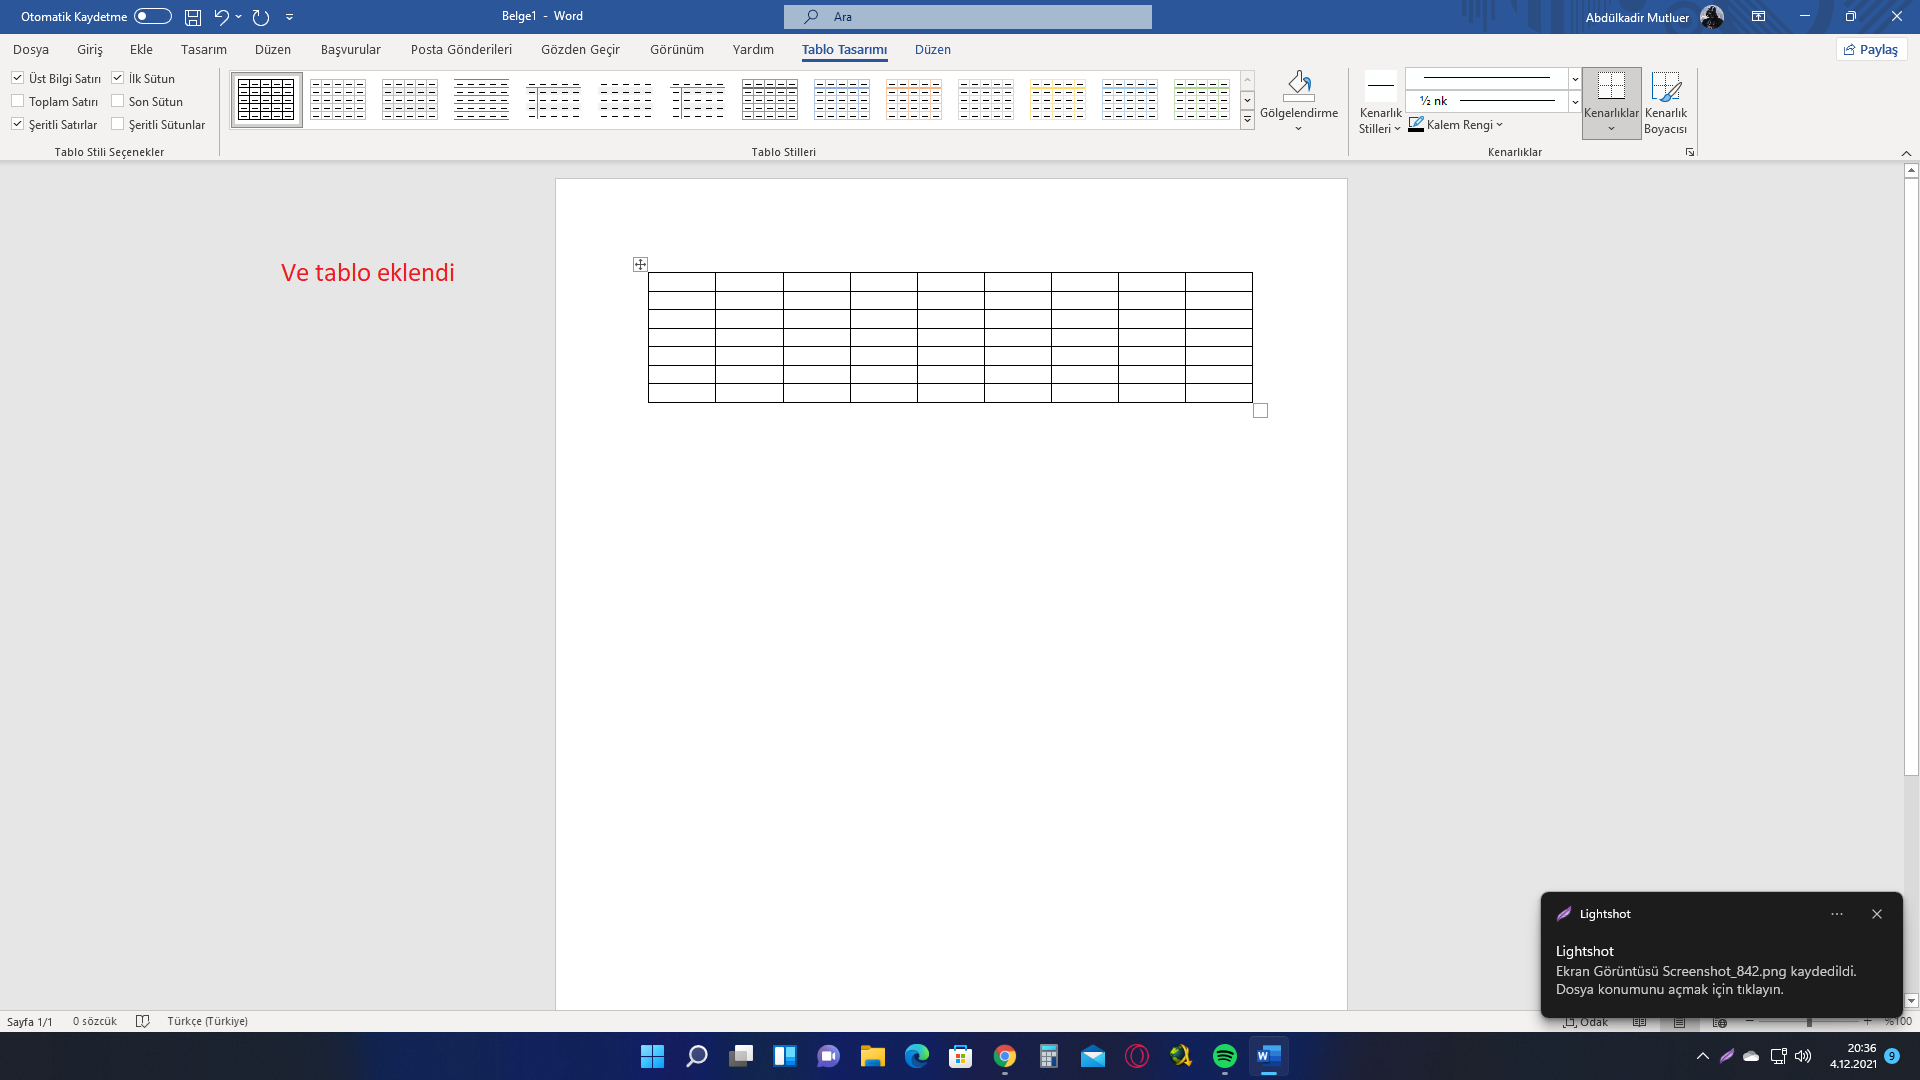Click the table move handle icon
The width and height of the screenshot is (1920, 1080).
coord(640,265)
